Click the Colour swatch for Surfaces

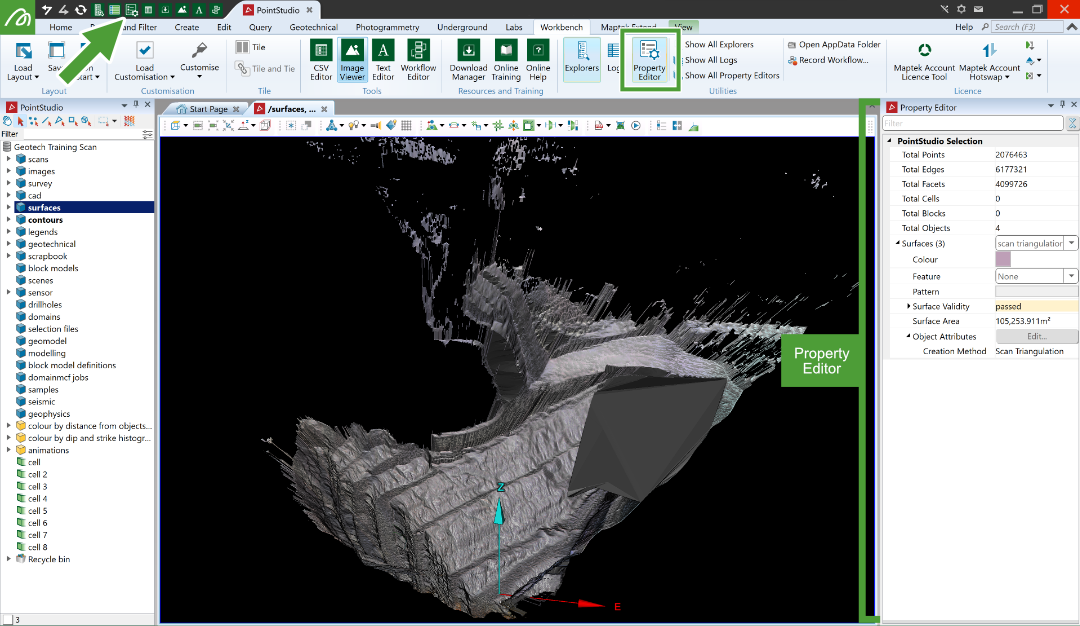pyautogui.click(x=1003, y=260)
